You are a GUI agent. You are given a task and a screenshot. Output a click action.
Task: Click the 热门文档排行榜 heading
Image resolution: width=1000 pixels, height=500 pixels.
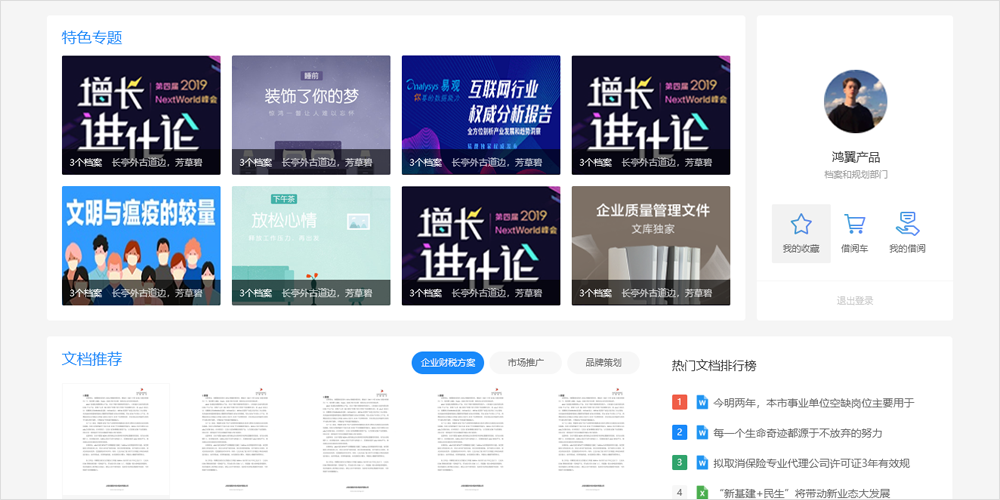point(714,366)
